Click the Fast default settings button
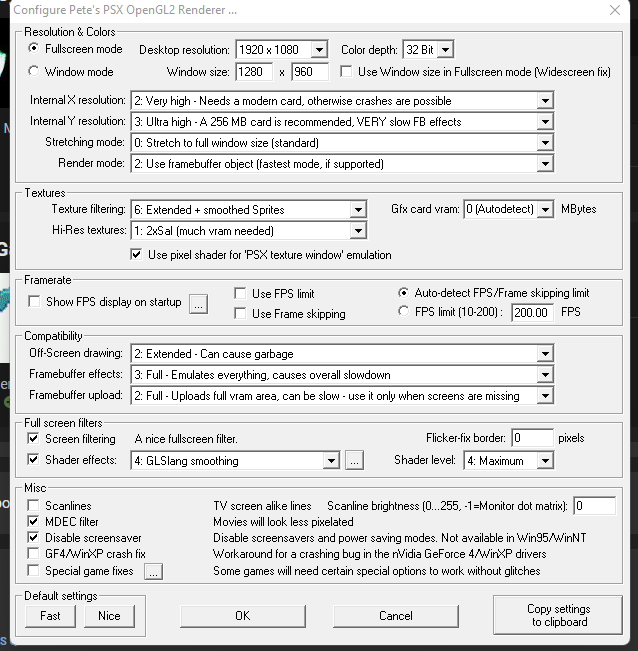638x651 pixels. point(50,616)
